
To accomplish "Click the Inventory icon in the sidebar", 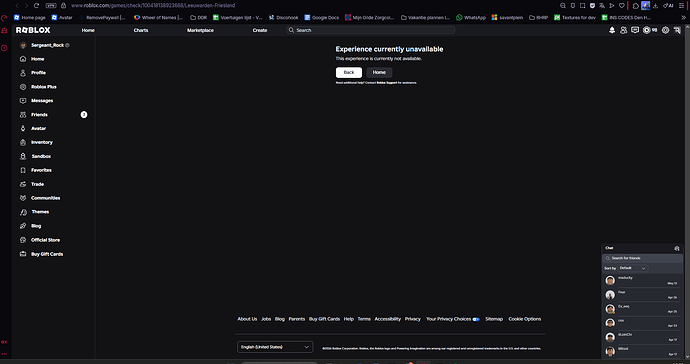I will tap(23, 142).
